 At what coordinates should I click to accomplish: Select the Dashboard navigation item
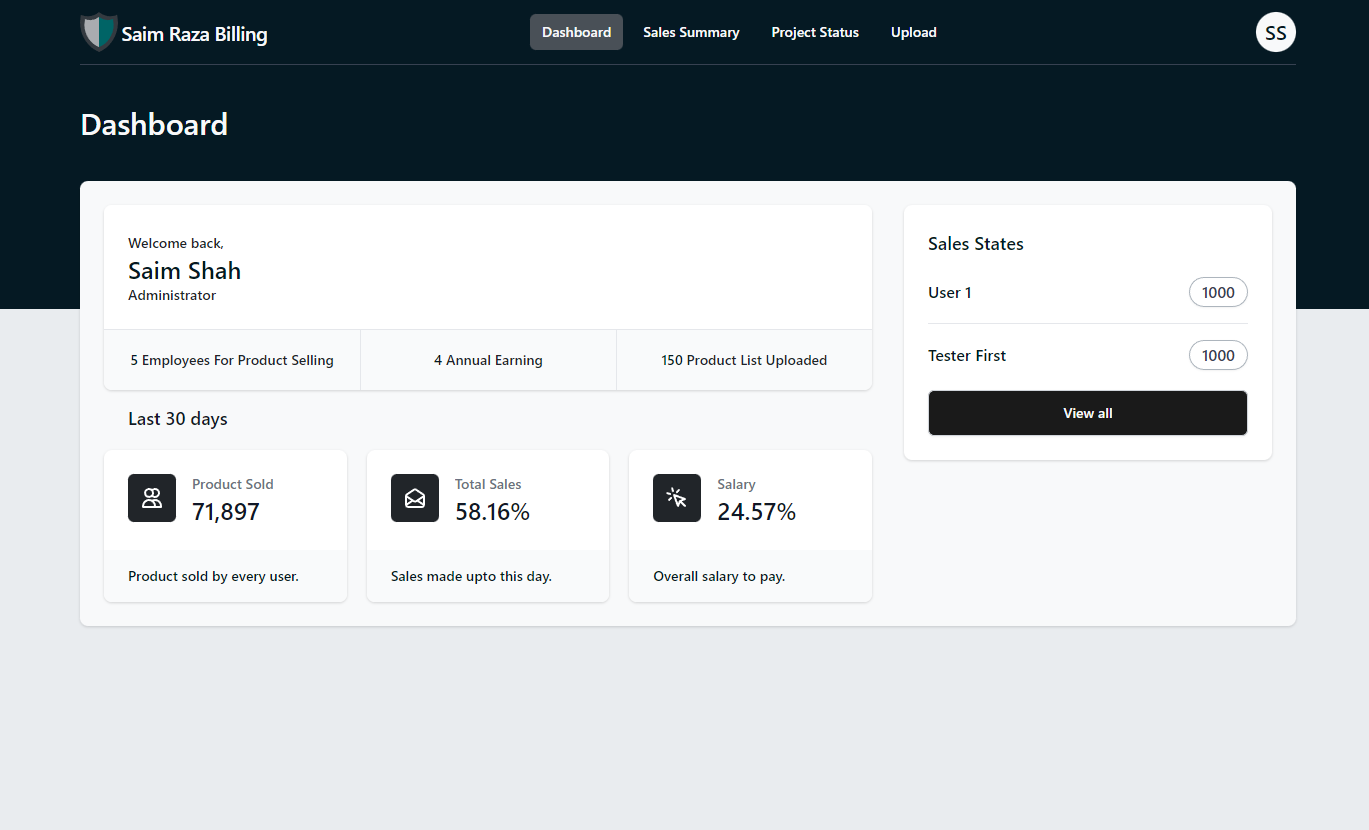(576, 31)
